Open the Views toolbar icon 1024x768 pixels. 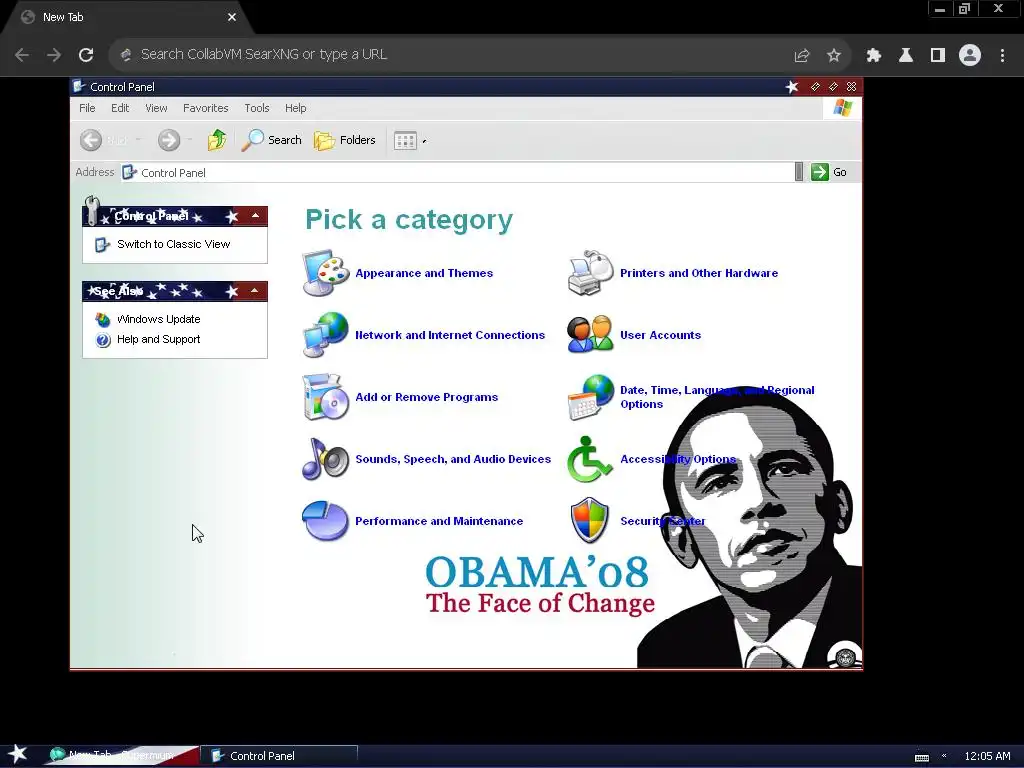(405, 140)
